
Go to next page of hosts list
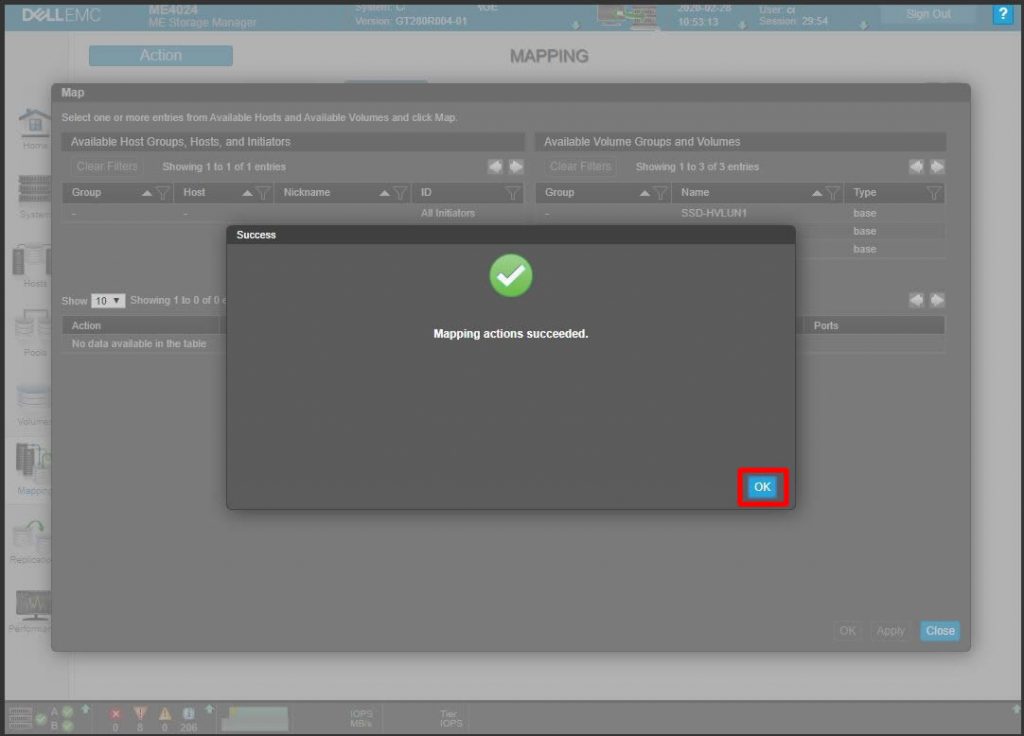click(516, 167)
